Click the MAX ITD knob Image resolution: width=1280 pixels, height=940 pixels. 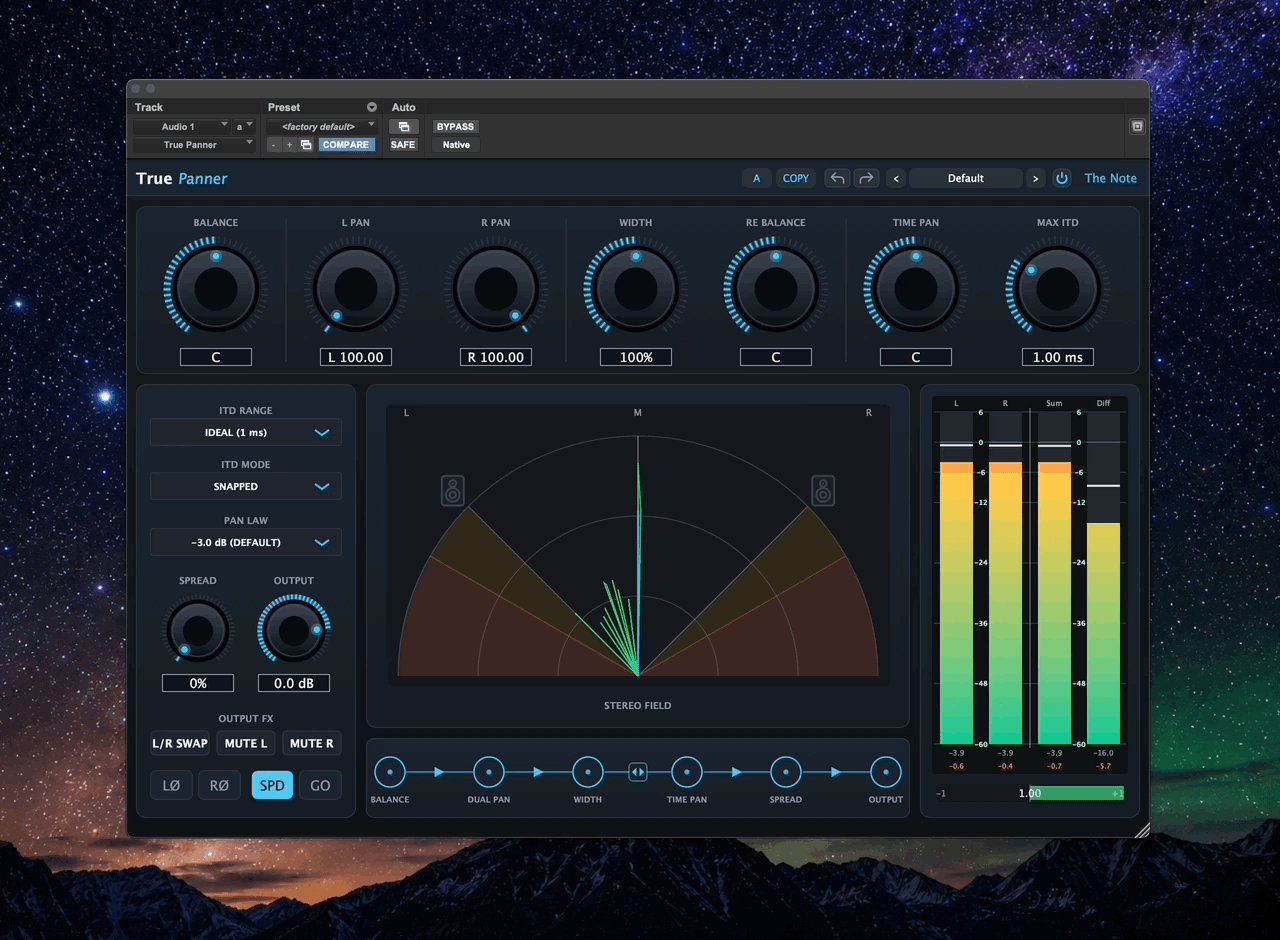pos(1058,290)
